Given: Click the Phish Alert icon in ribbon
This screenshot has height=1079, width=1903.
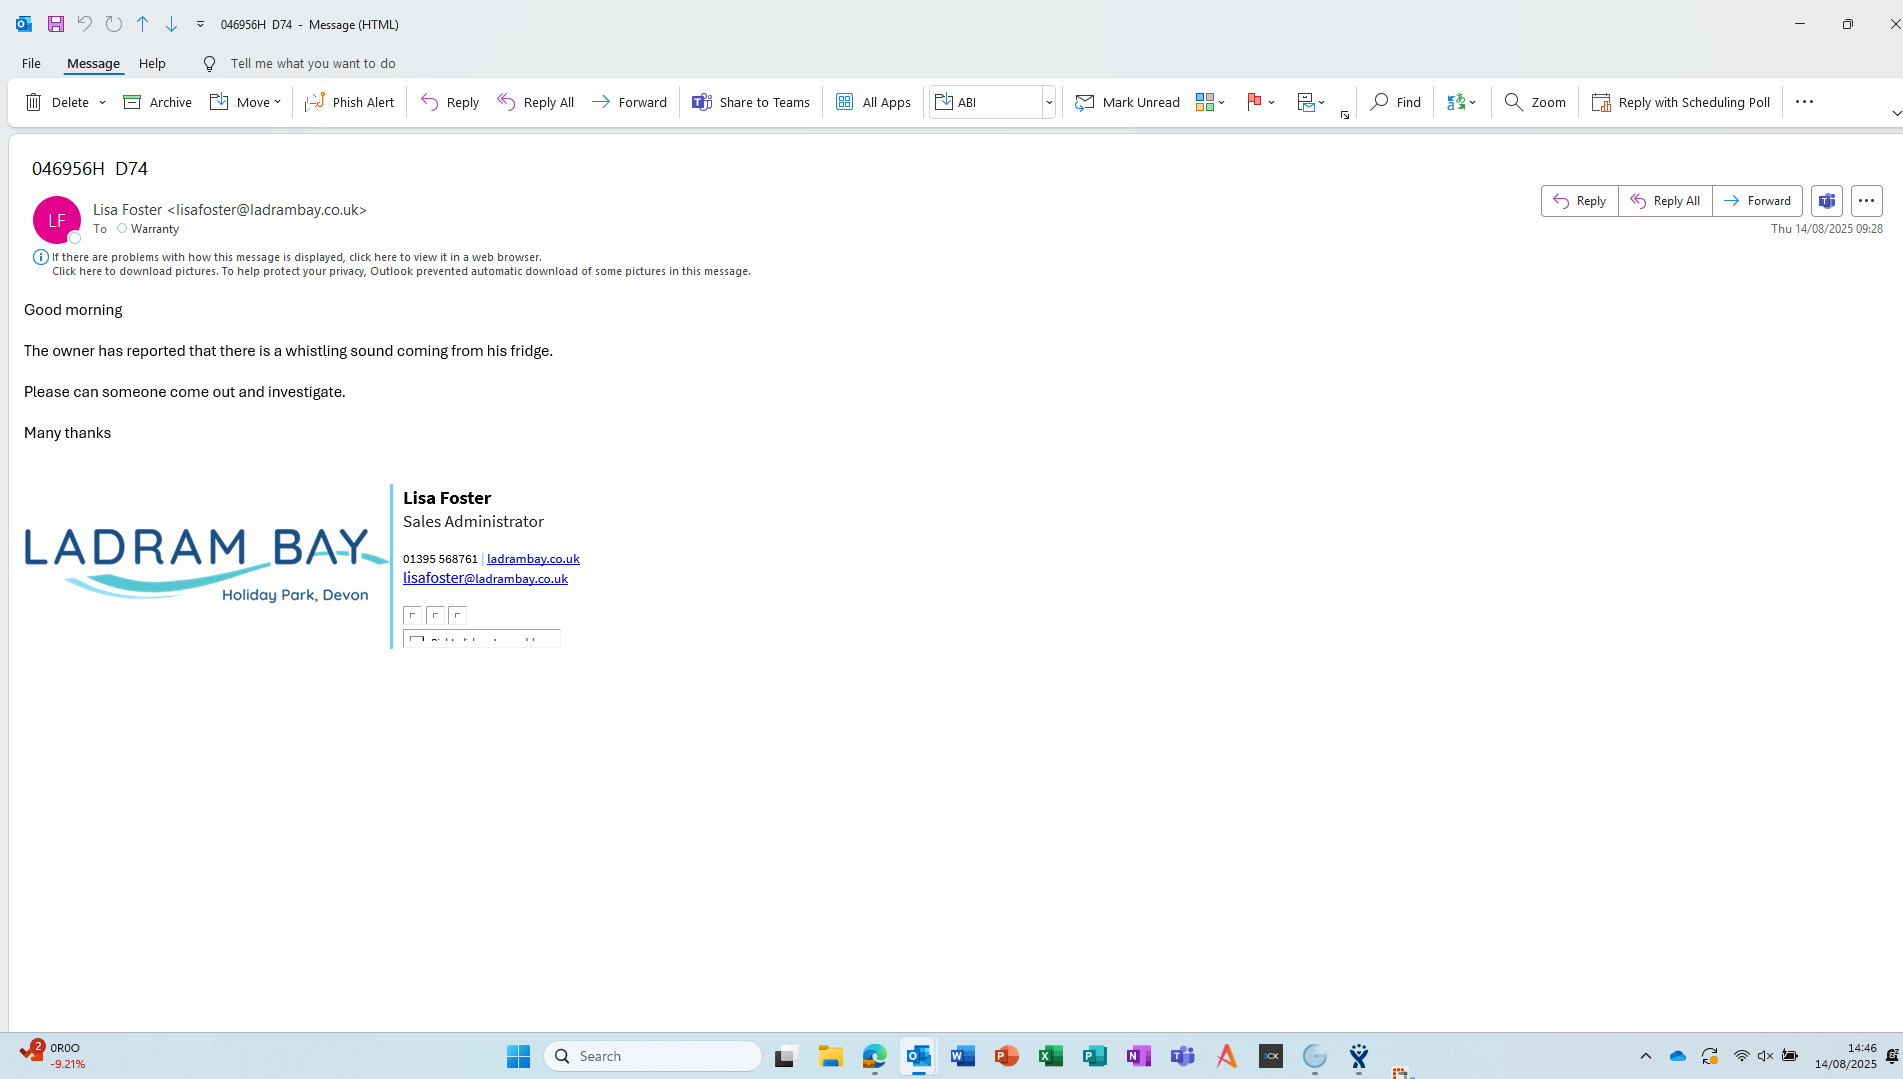Looking at the screenshot, I should click(x=315, y=102).
